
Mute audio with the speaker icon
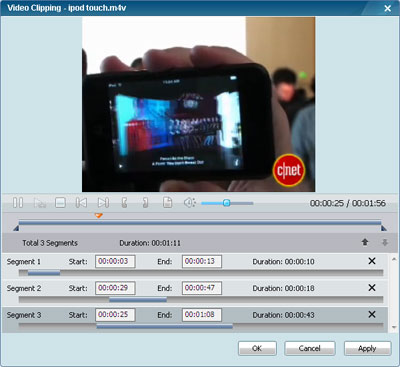[189, 202]
